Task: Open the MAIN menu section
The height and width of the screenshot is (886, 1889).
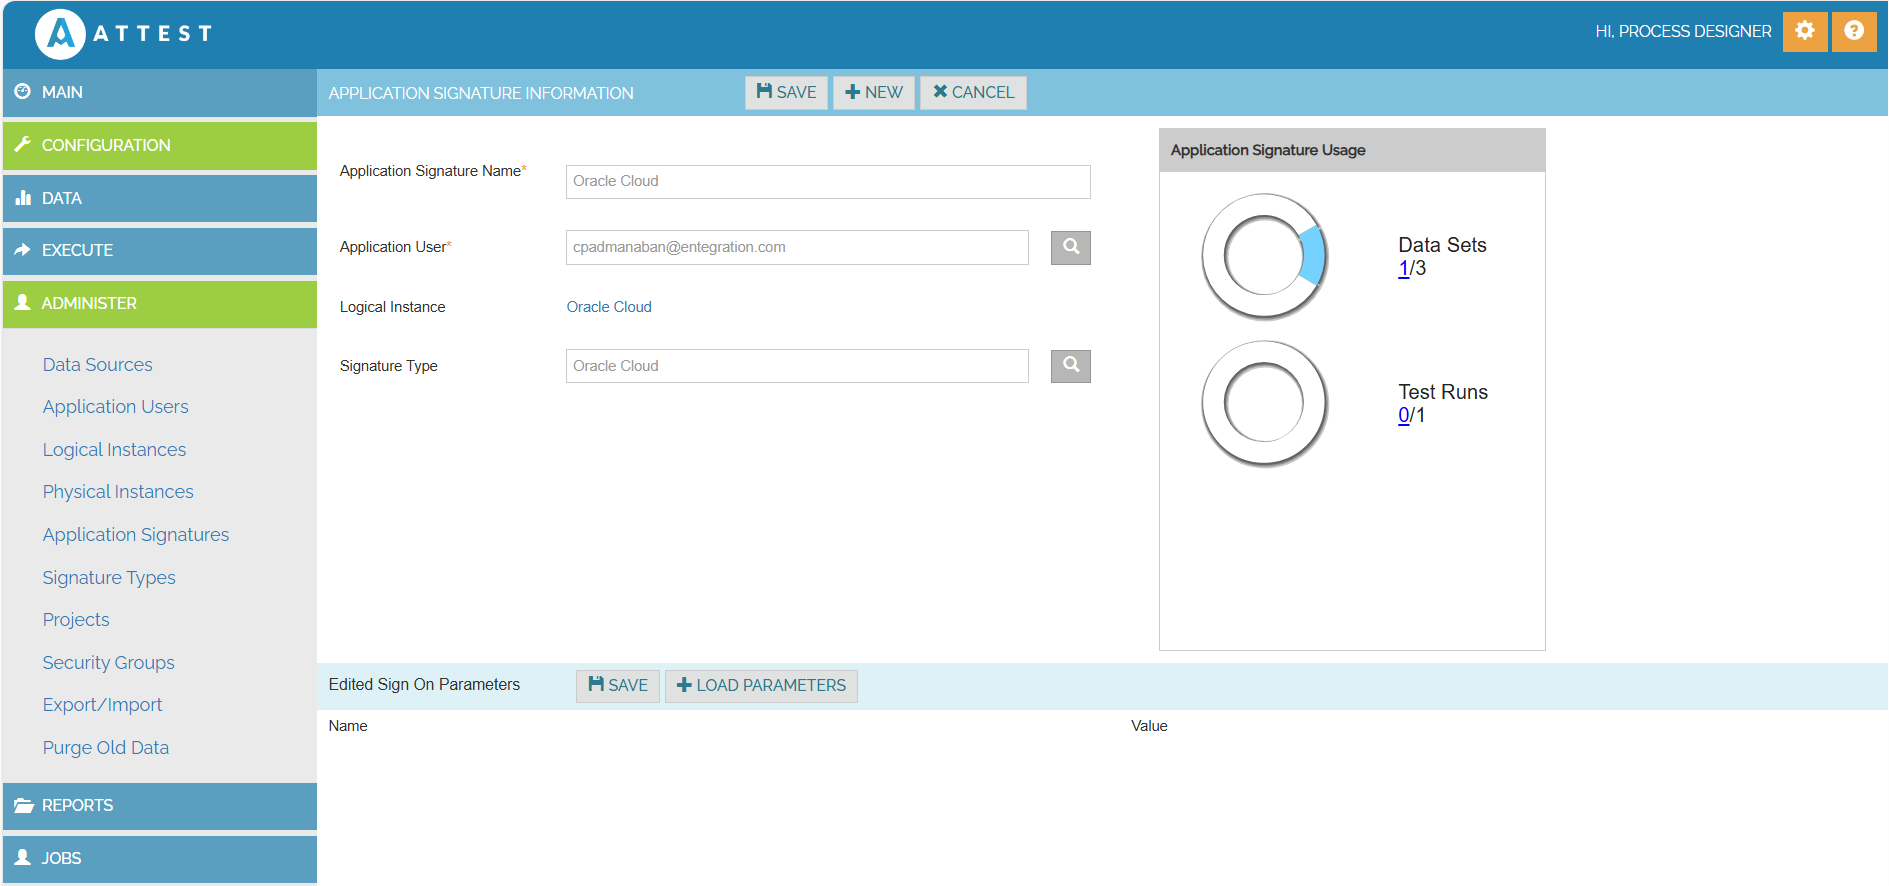Action: click(160, 92)
